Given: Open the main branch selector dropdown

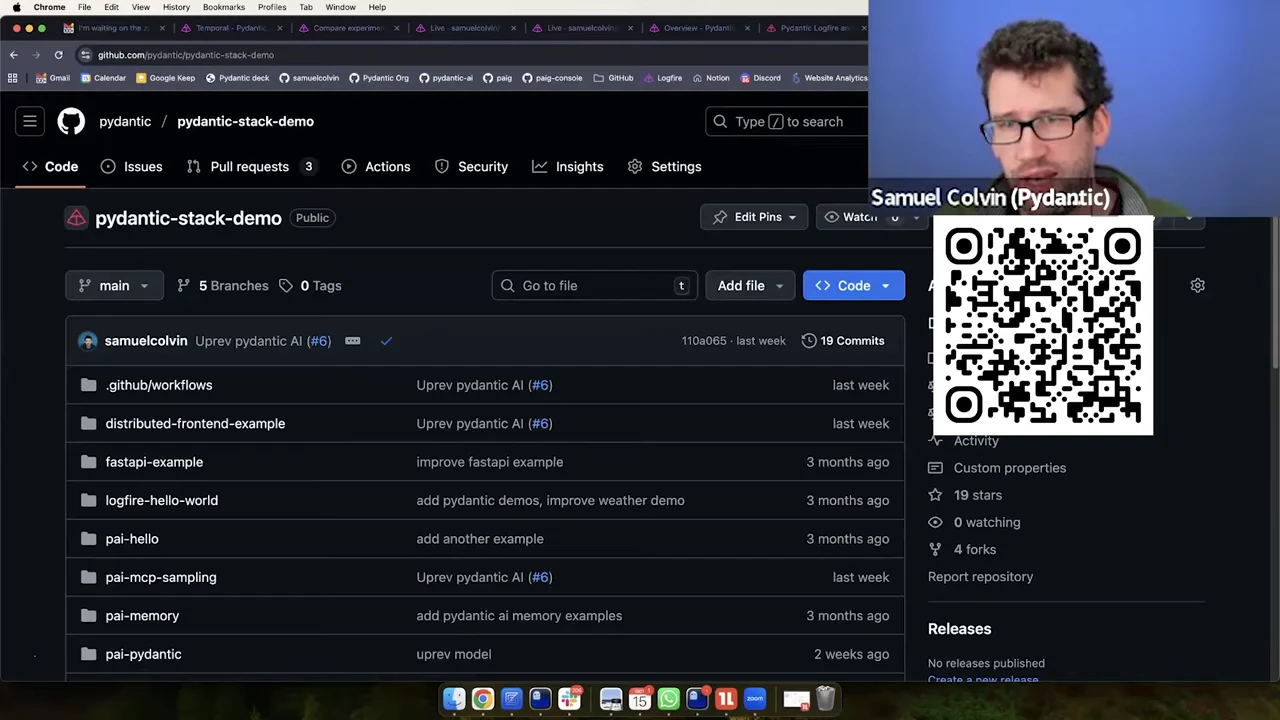Looking at the screenshot, I should [114, 286].
